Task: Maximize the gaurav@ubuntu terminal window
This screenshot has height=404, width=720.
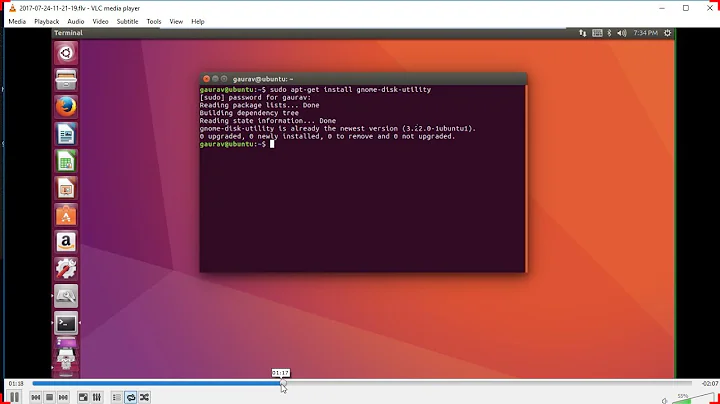Action: click(x=224, y=79)
